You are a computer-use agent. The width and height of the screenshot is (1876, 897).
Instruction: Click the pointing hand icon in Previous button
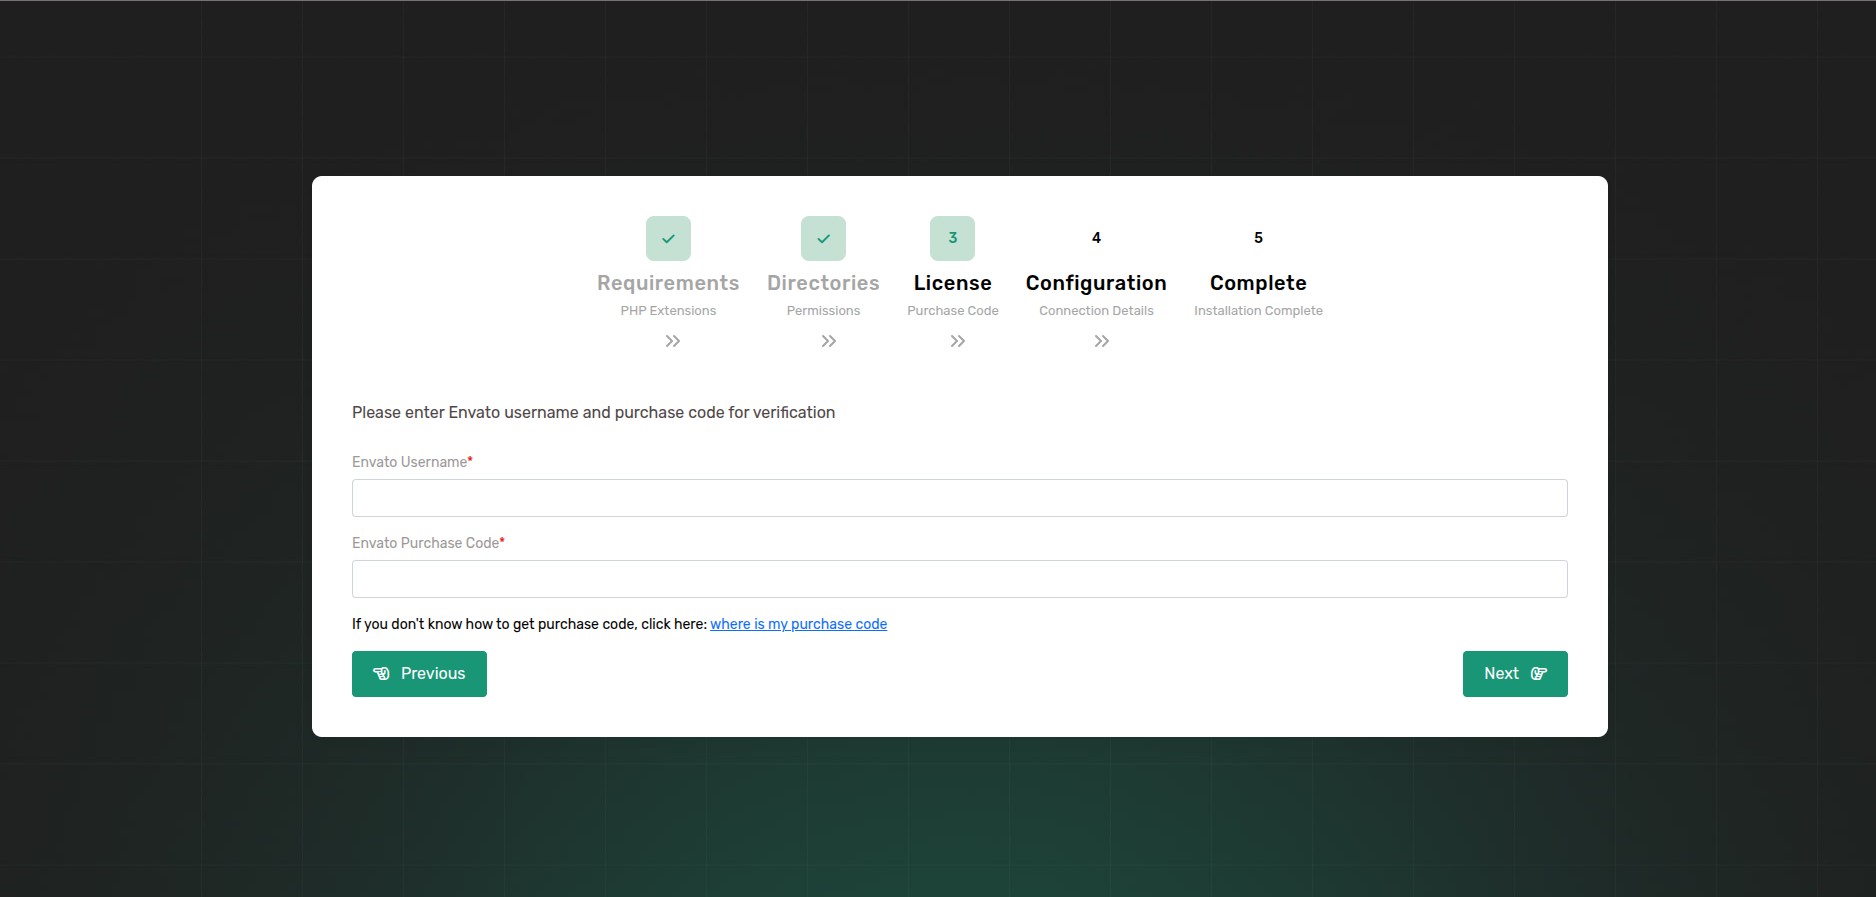coord(381,674)
